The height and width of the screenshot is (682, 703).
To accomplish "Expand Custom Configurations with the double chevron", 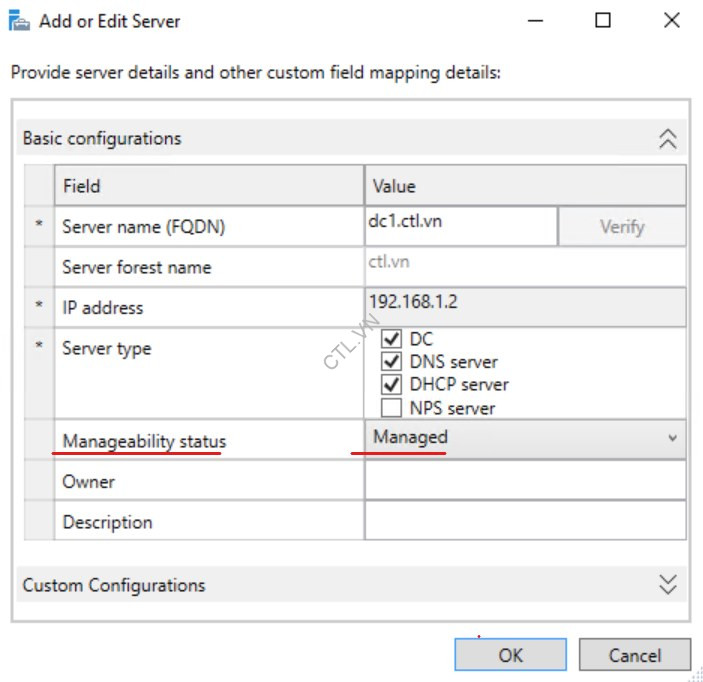I will pos(668,585).
